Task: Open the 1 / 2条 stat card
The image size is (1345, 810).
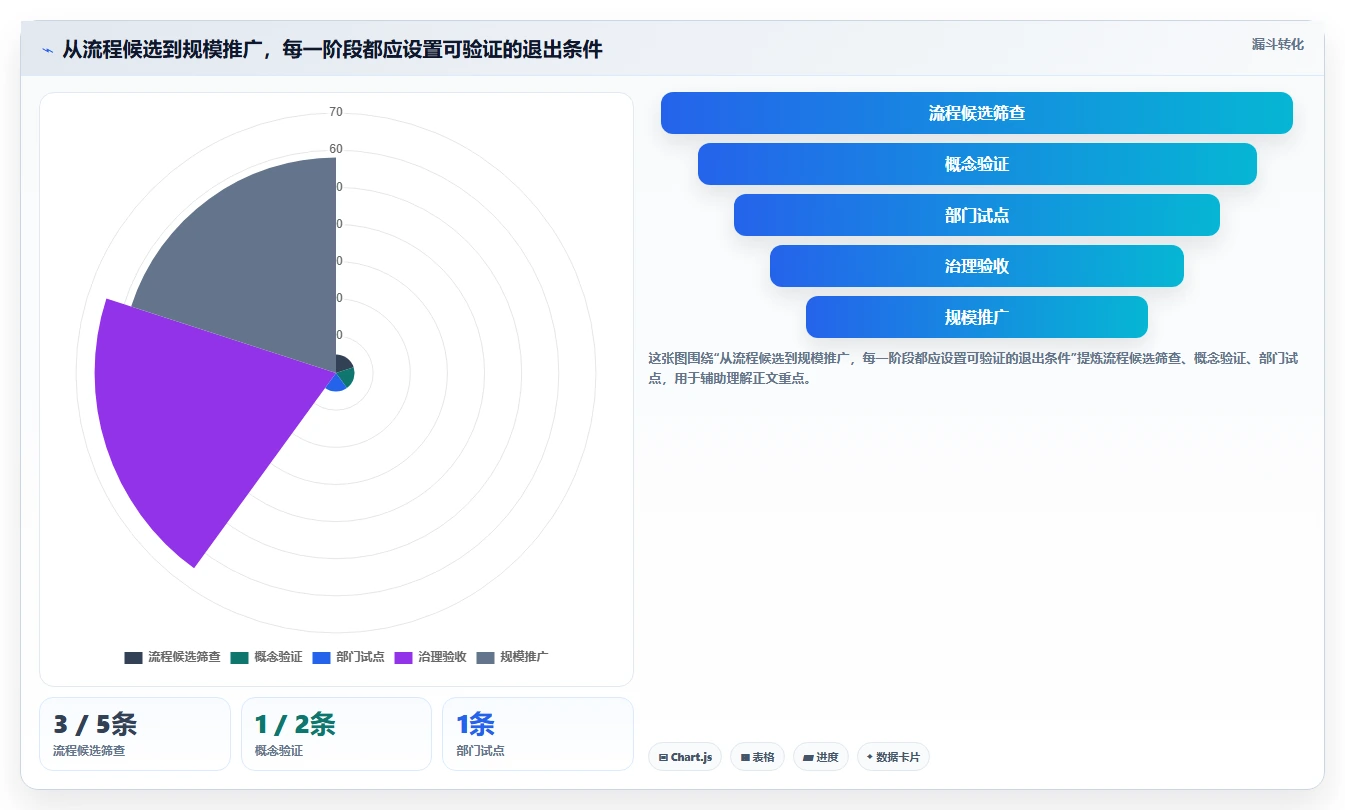Action: [x=336, y=734]
